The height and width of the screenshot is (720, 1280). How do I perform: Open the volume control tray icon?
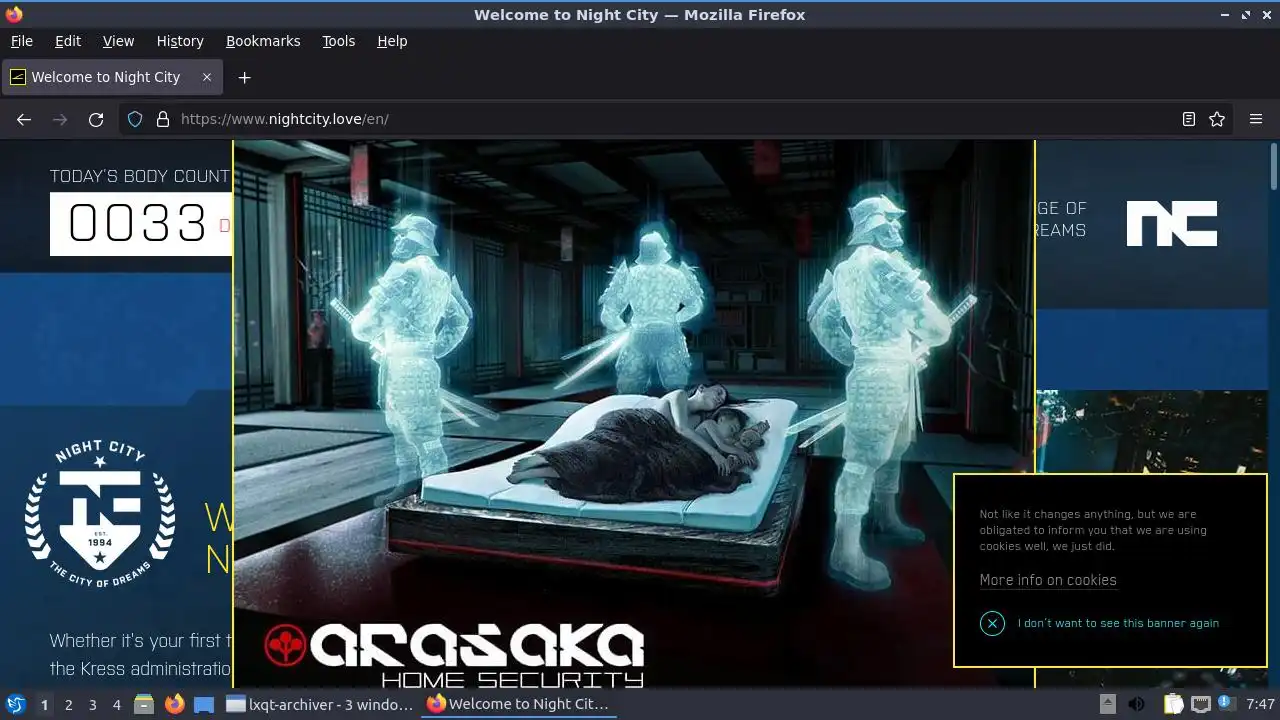(x=1136, y=704)
